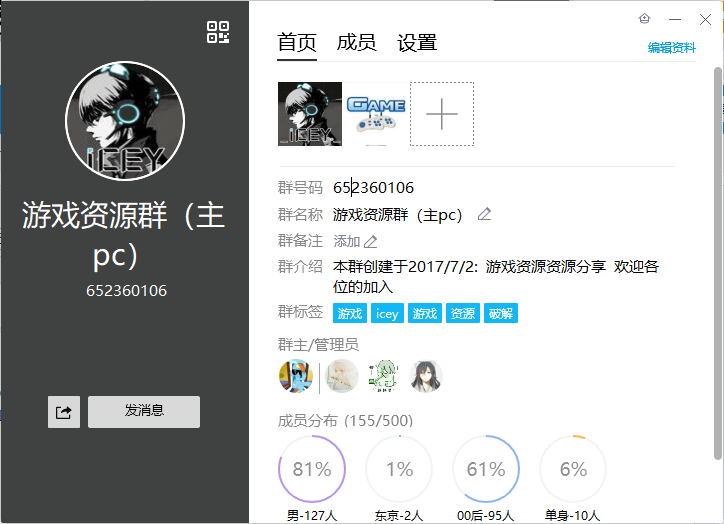Click the vertical scrollbar on the right
724x524 pixels.
pos(718,263)
